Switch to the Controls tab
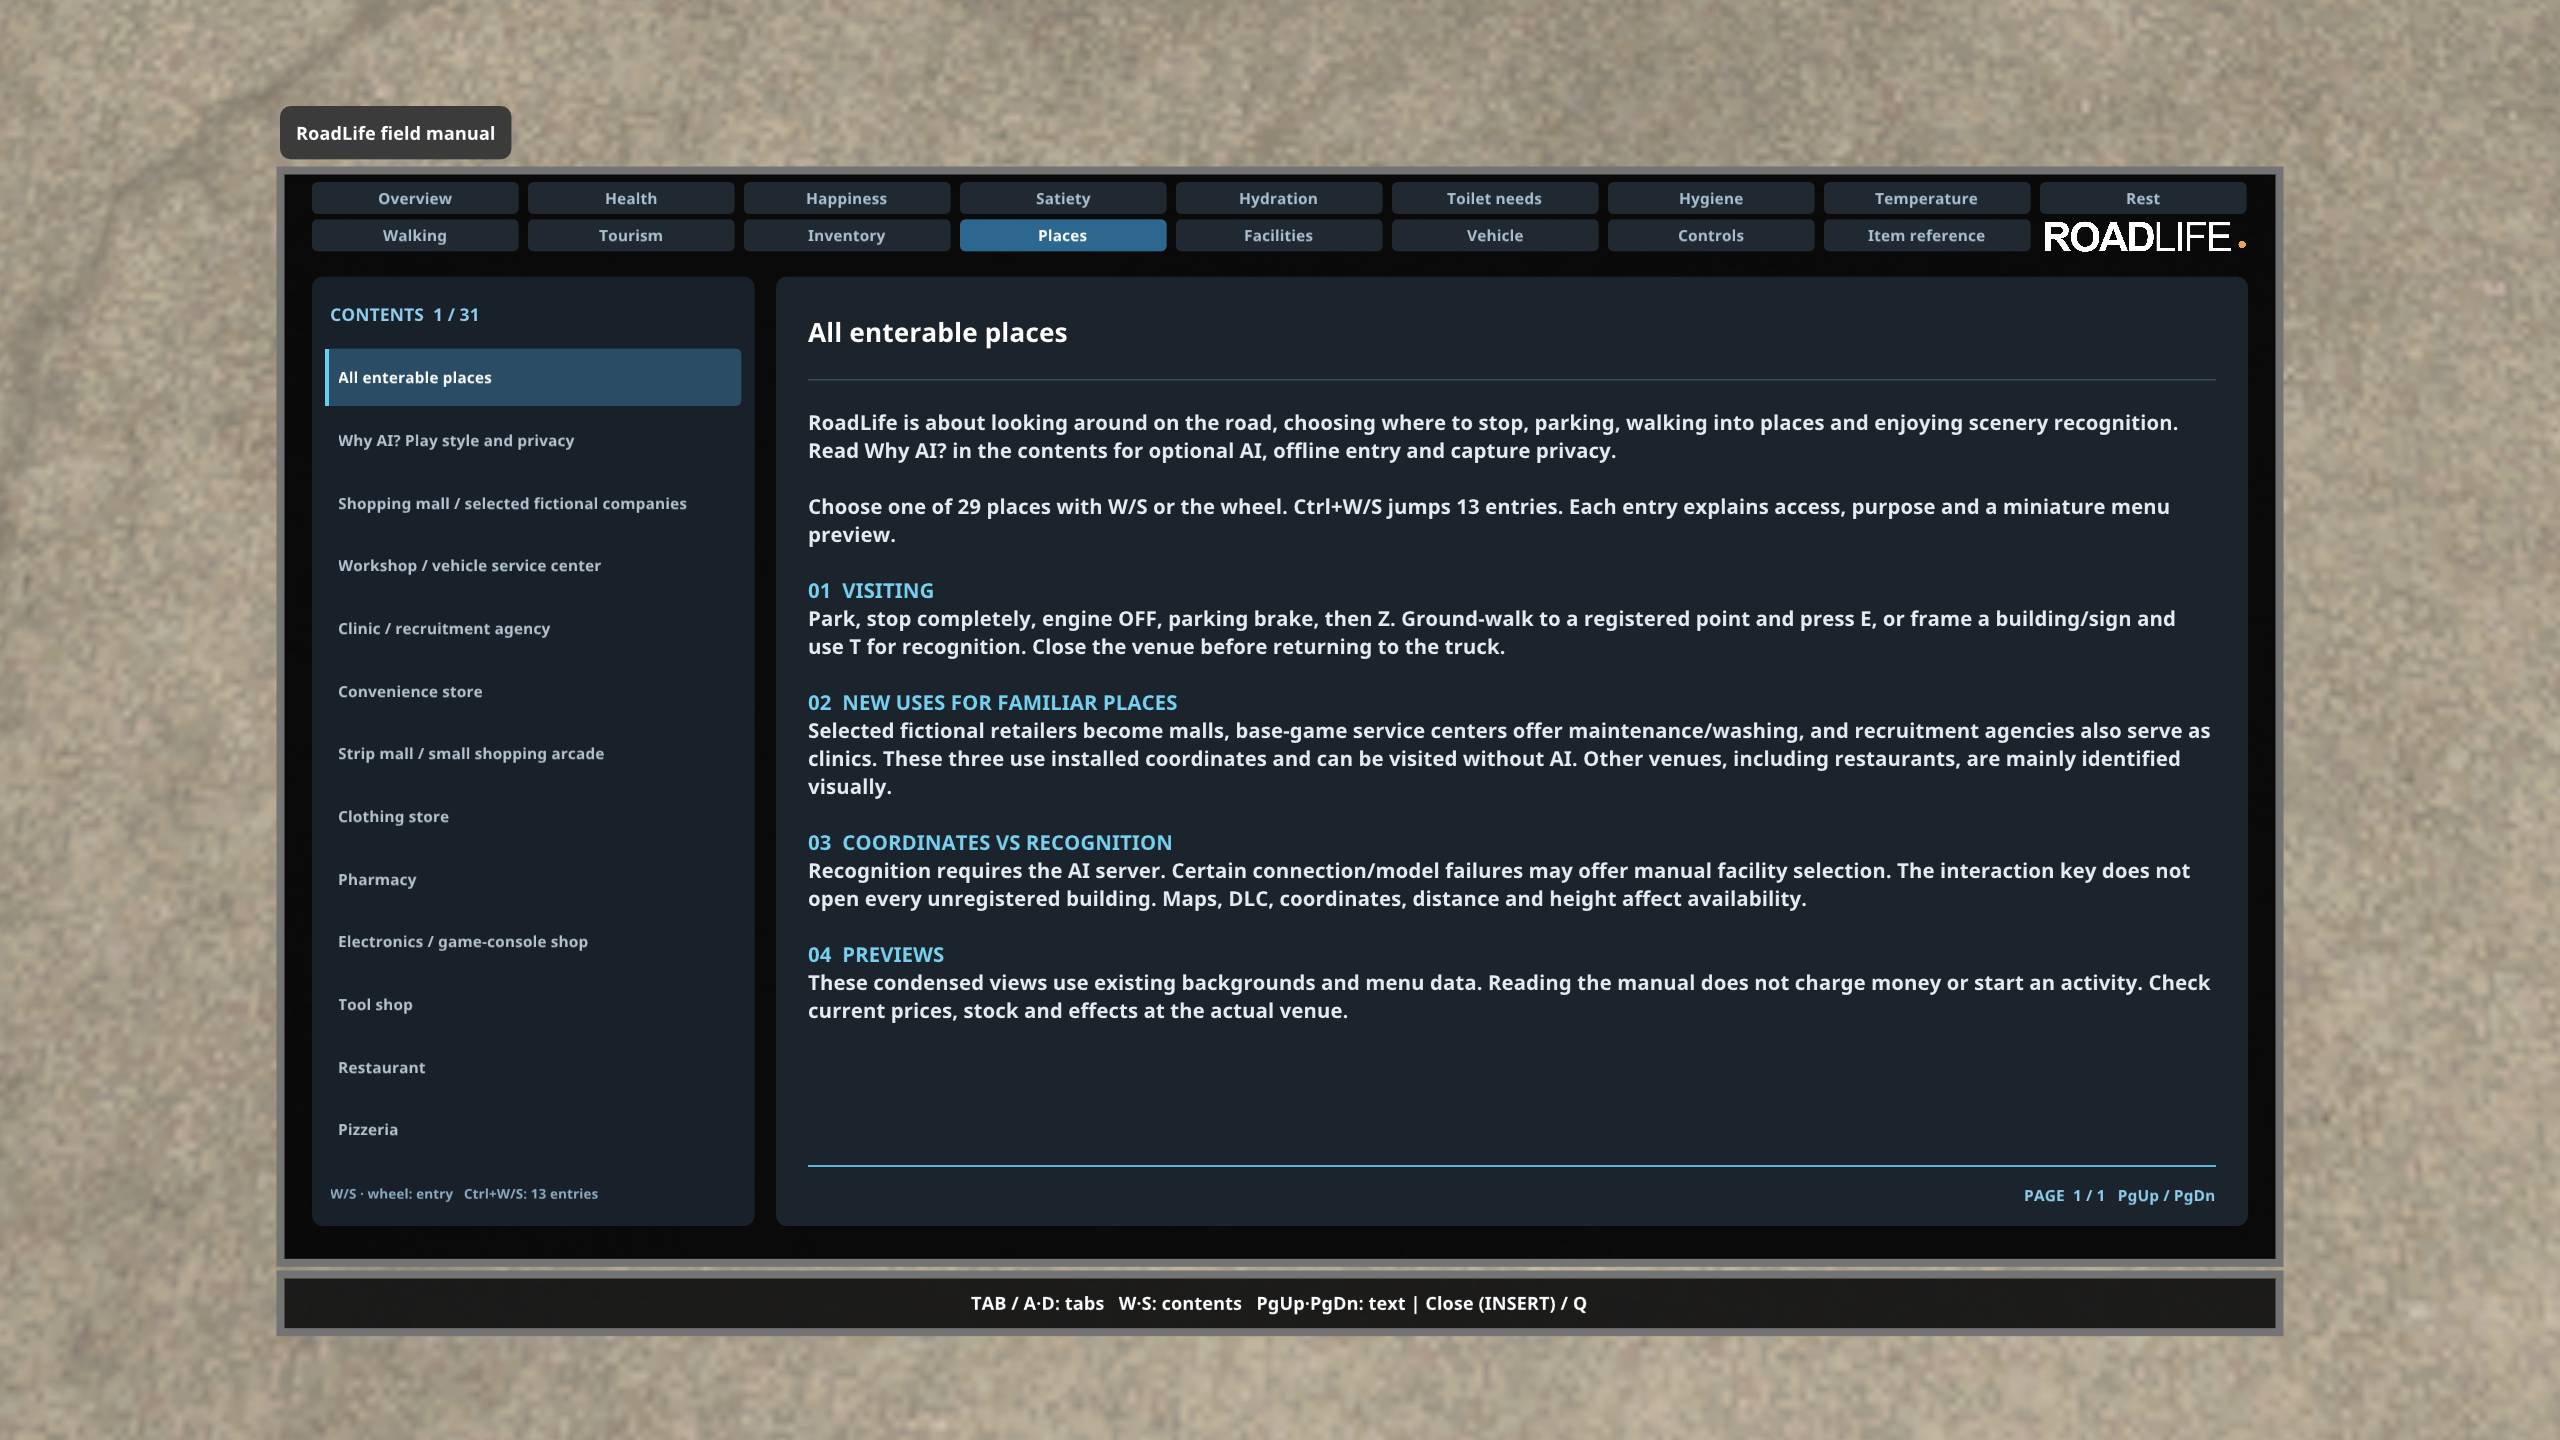 tap(1711, 235)
